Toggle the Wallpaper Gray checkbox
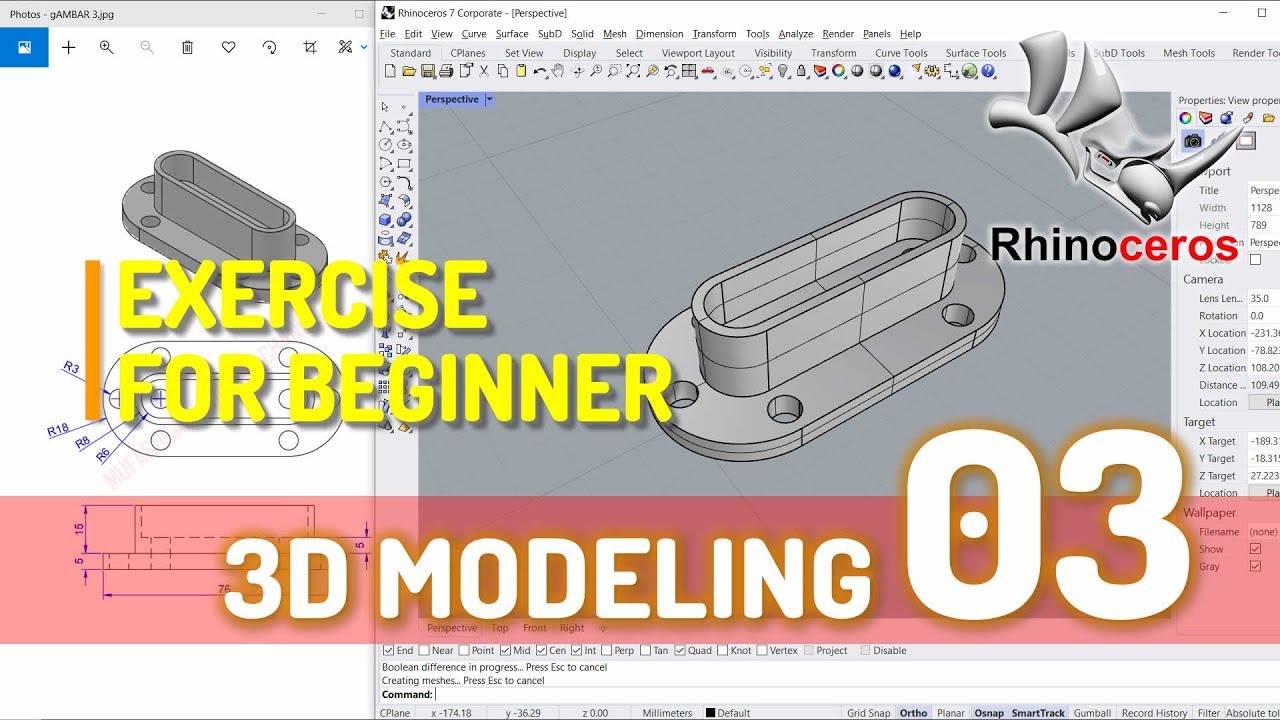This screenshot has width=1280, height=720. tap(1256, 567)
